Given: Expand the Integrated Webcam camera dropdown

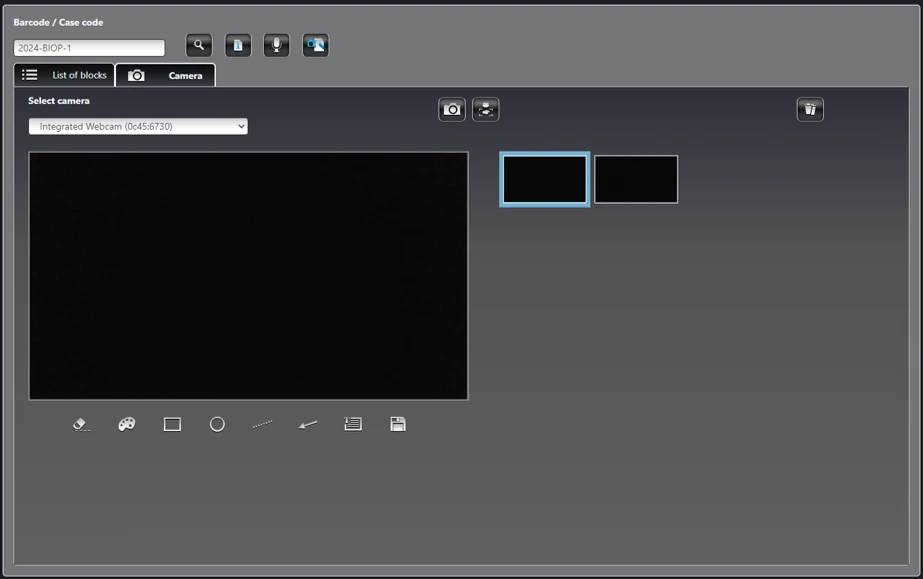Looking at the screenshot, I should pos(138,127).
